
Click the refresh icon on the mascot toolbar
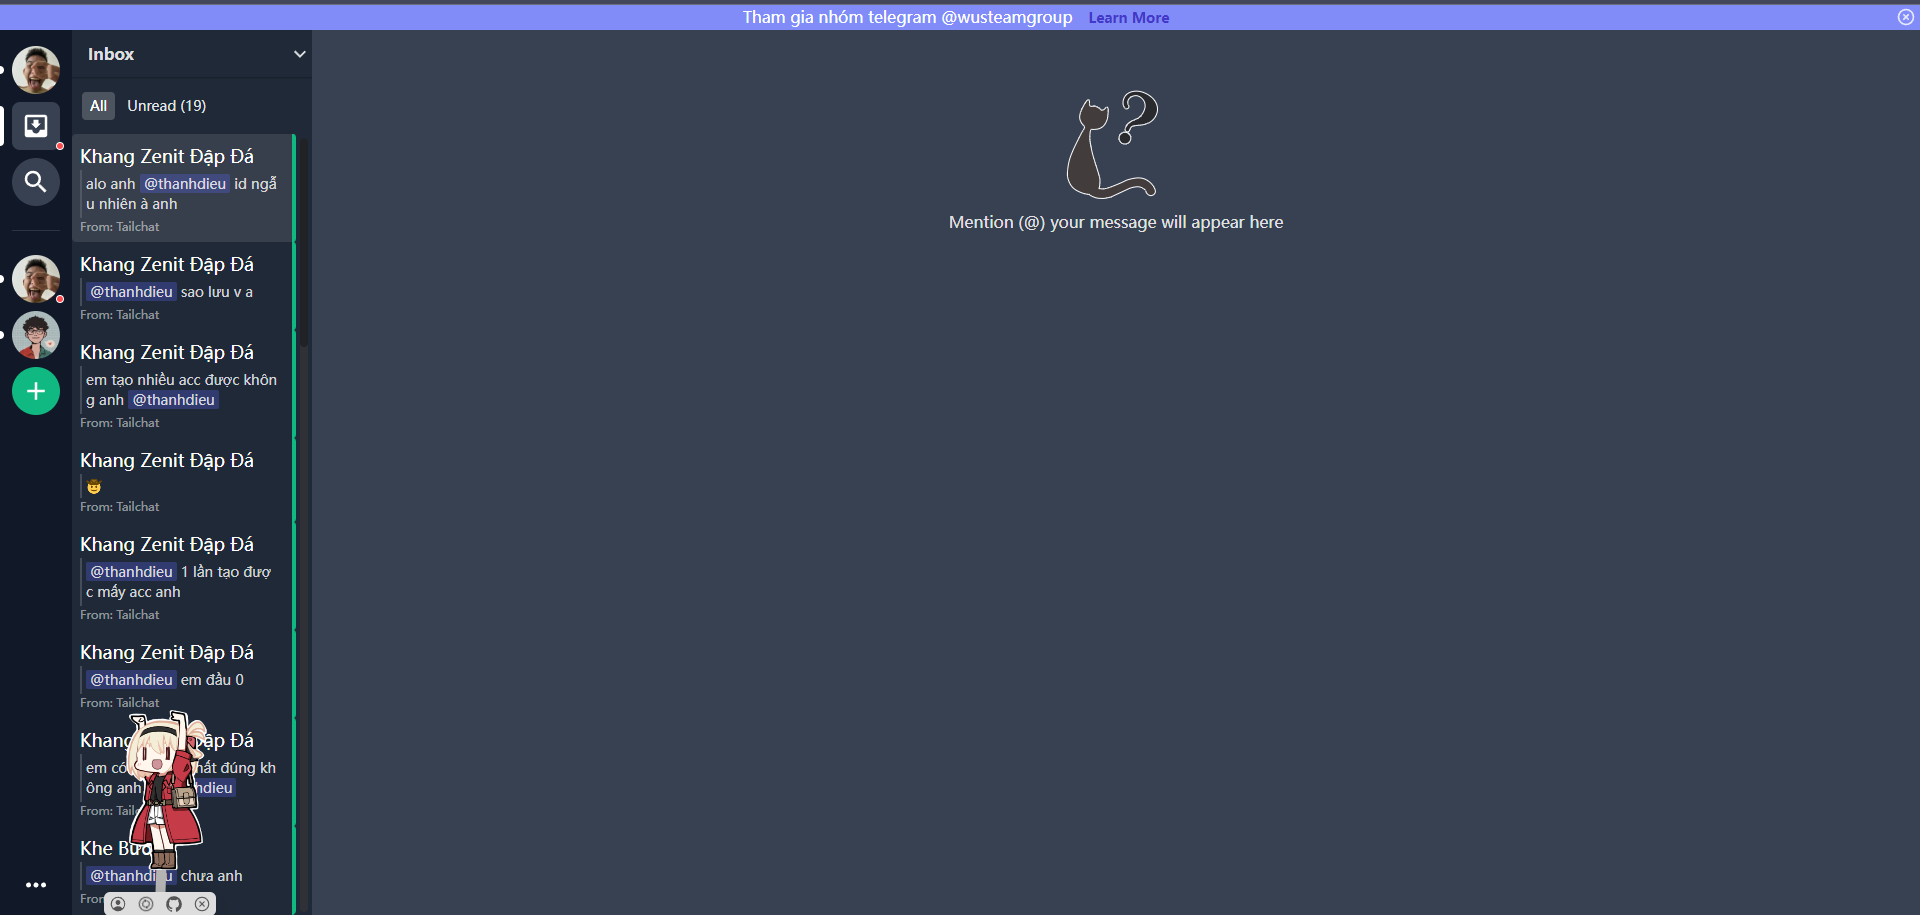146,903
